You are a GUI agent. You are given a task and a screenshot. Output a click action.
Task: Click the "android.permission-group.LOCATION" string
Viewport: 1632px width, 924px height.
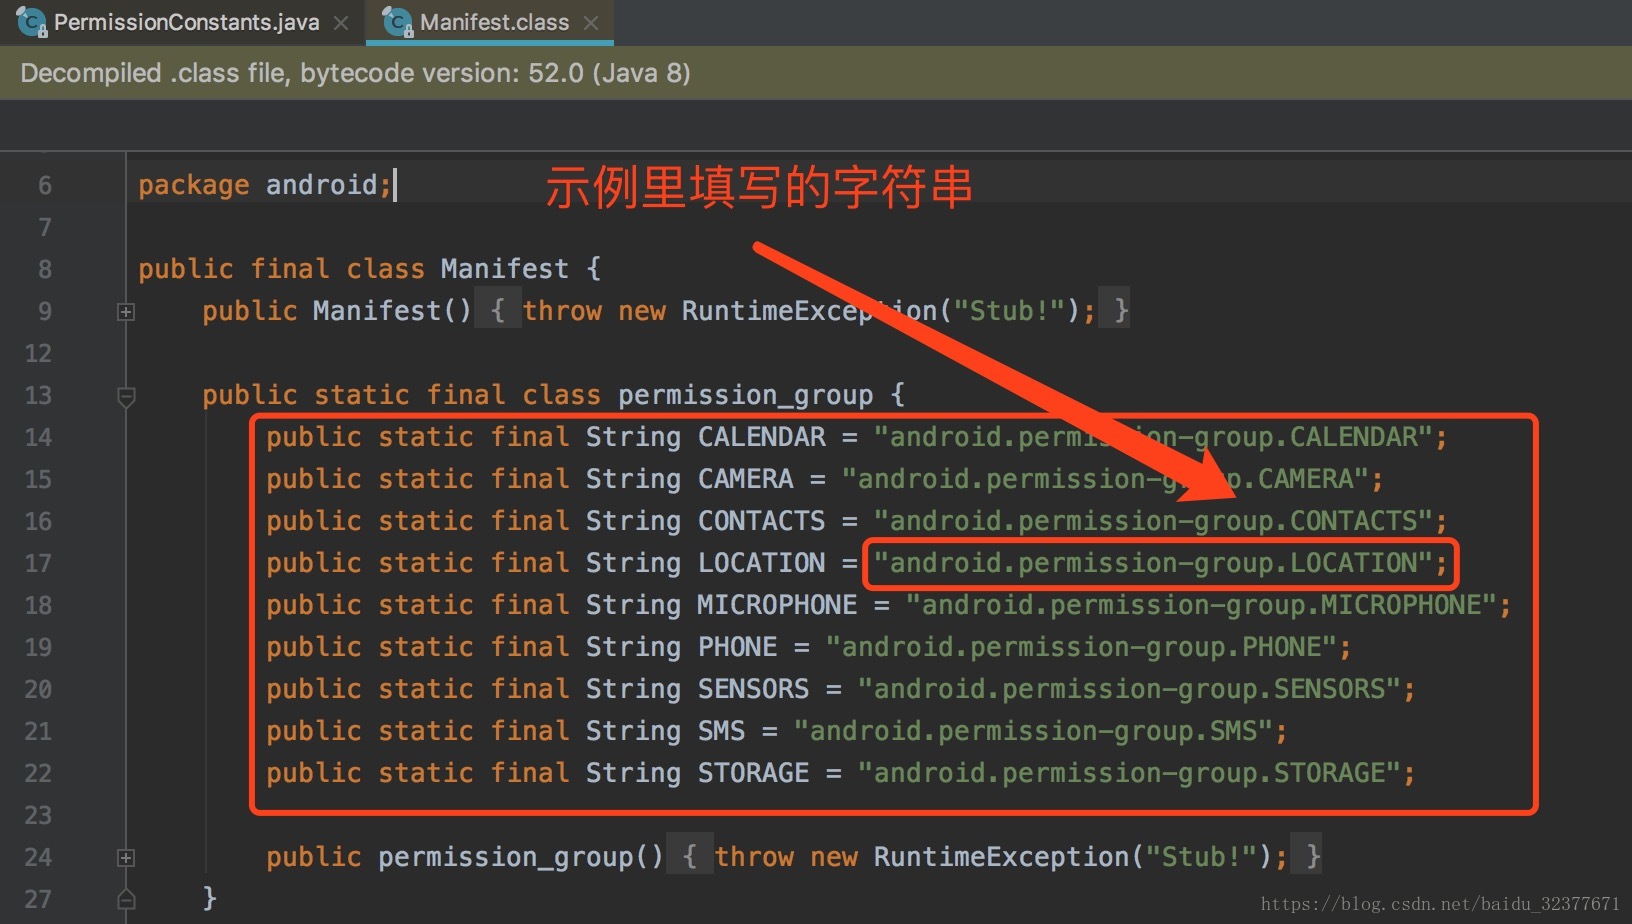point(1154,563)
